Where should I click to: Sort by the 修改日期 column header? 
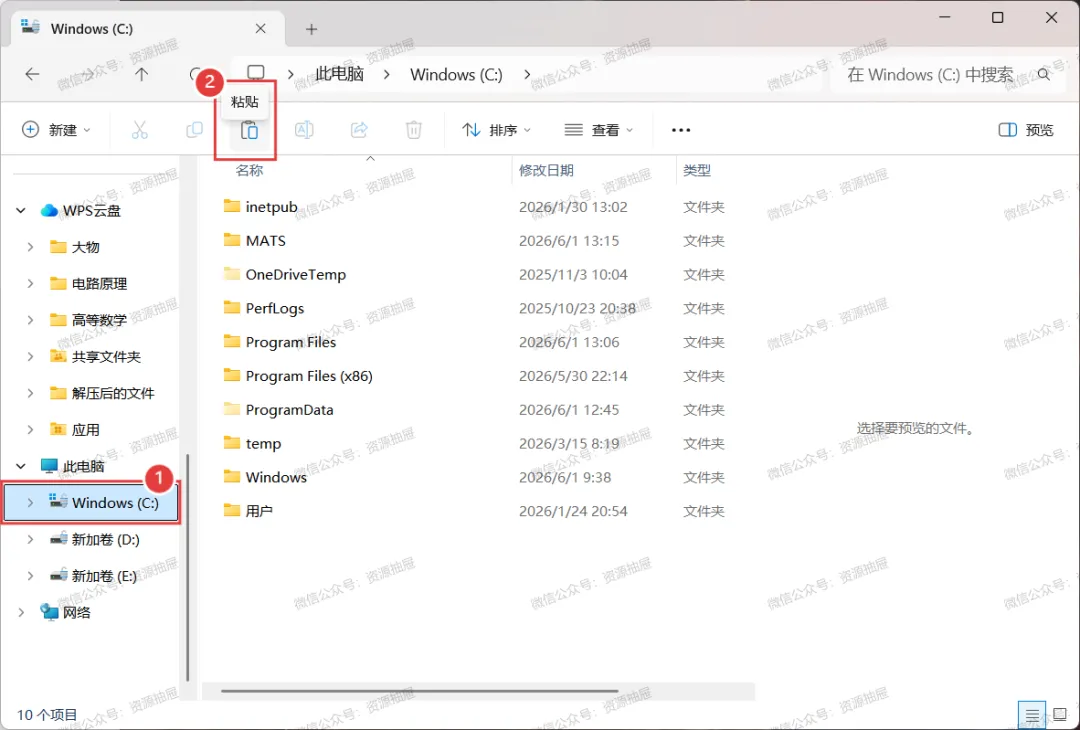(x=546, y=170)
